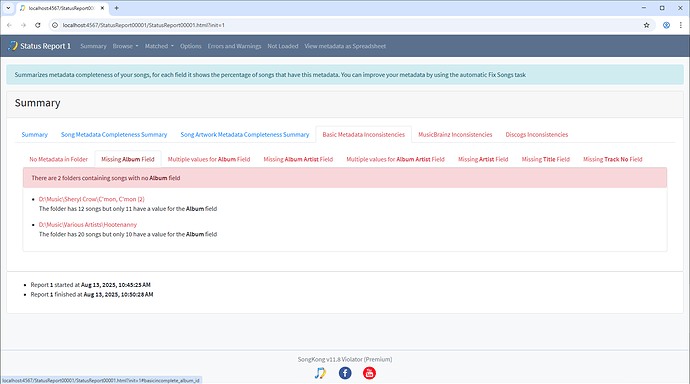Open the YouTube icon in footer

point(369,373)
